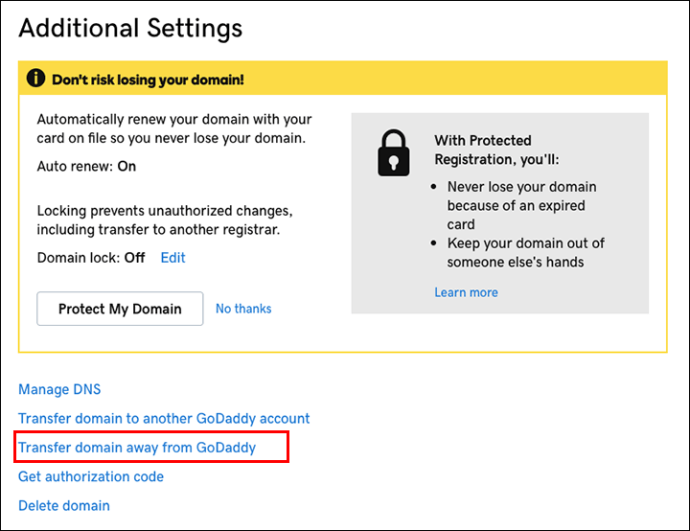Click the black padlock icon
The width and height of the screenshot is (690, 531).
click(x=393, y=153)
